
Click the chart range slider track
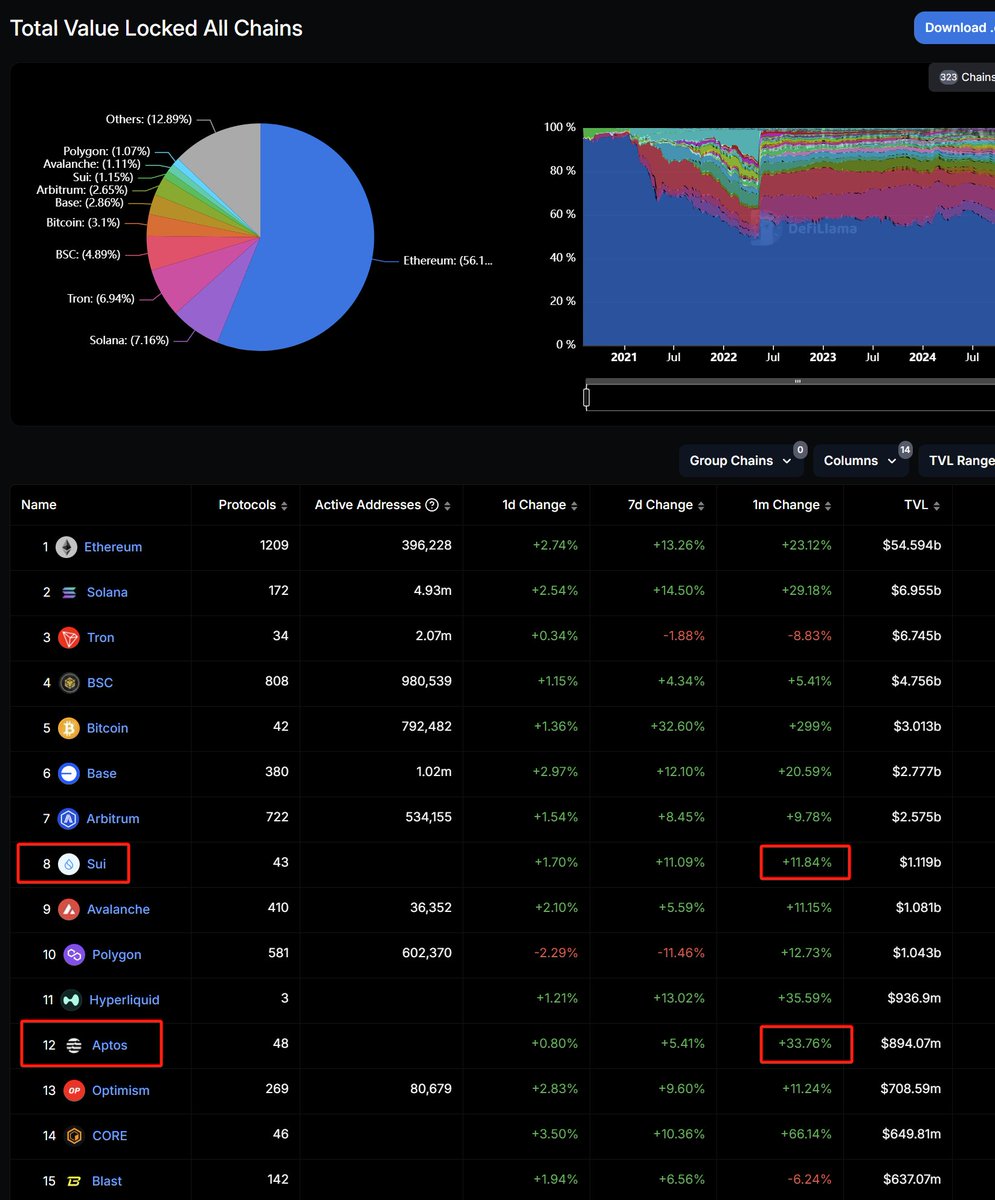point(790,397)
